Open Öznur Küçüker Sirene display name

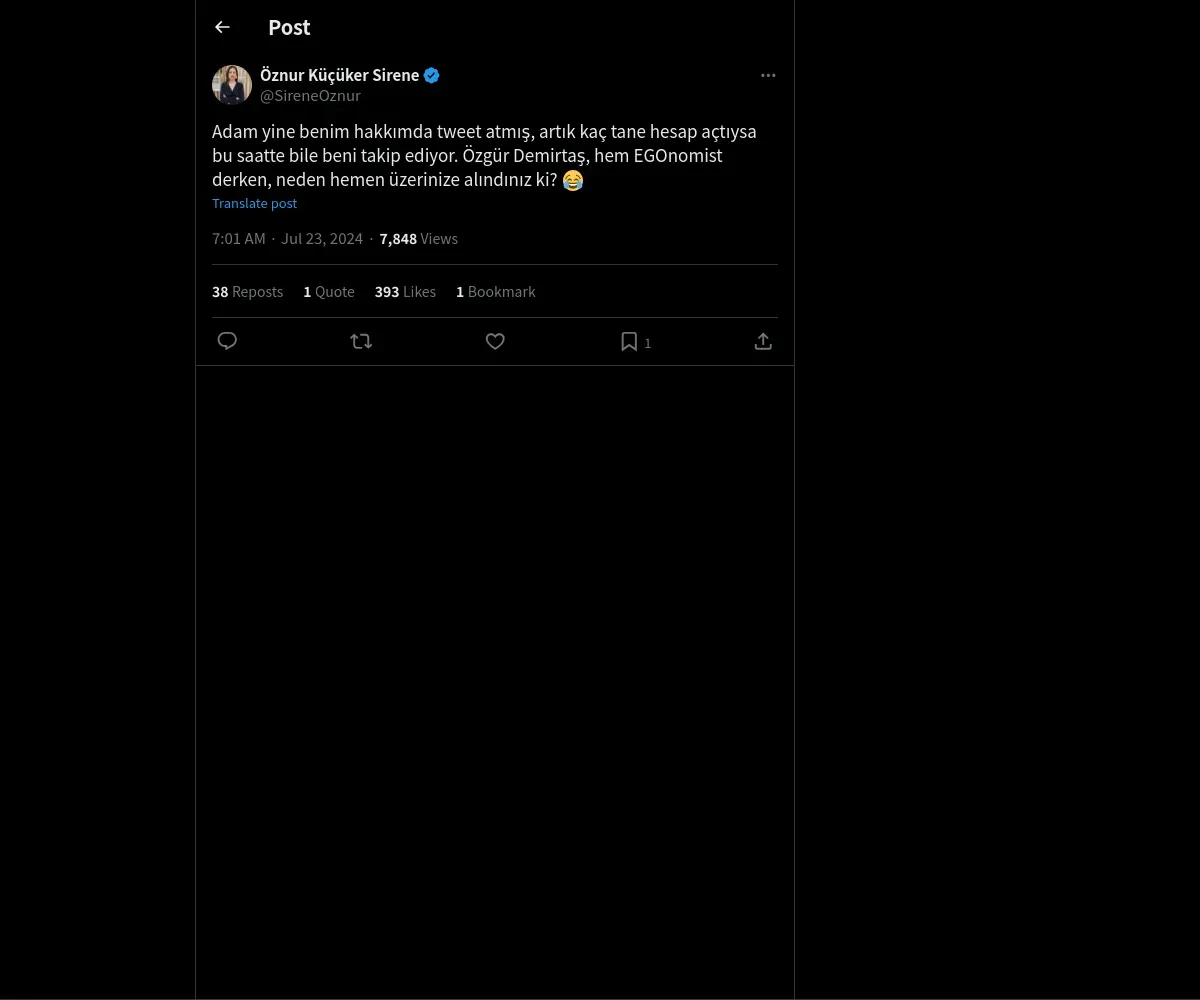tap(339, 75)
